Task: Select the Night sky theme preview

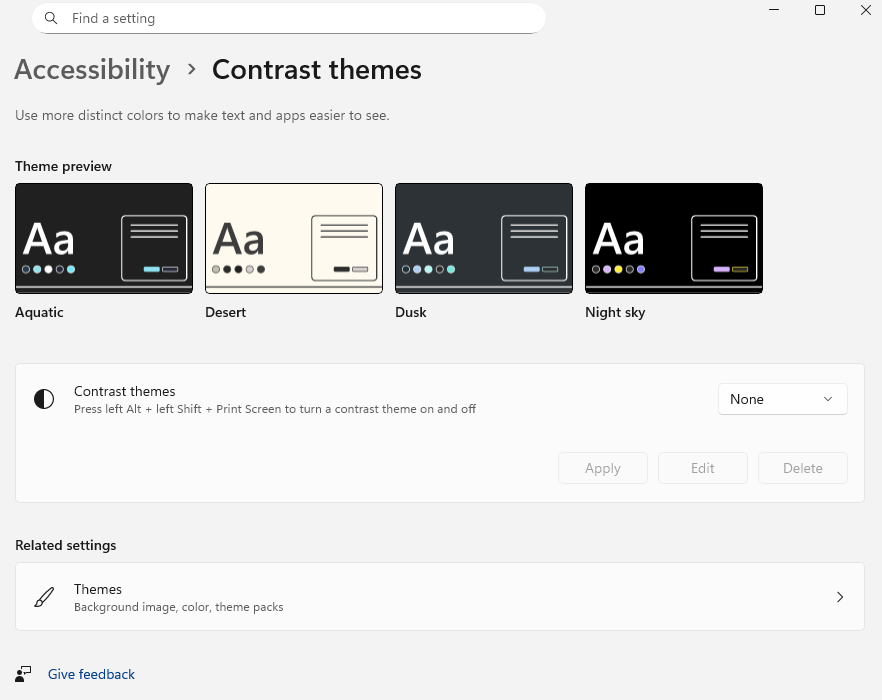Action: coord(674,238)
